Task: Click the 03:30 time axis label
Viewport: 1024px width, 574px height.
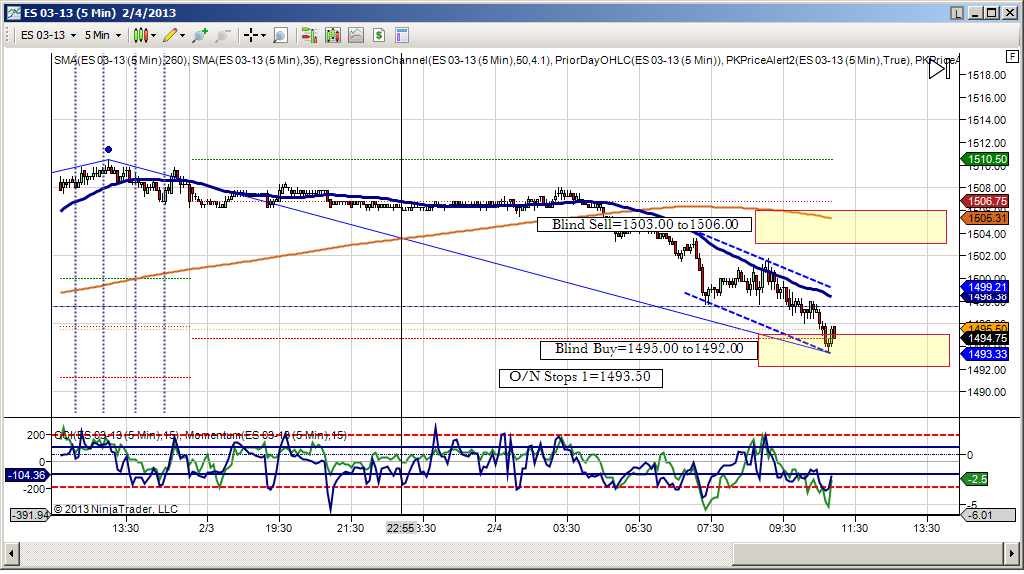Action: [x=566, y=528]
